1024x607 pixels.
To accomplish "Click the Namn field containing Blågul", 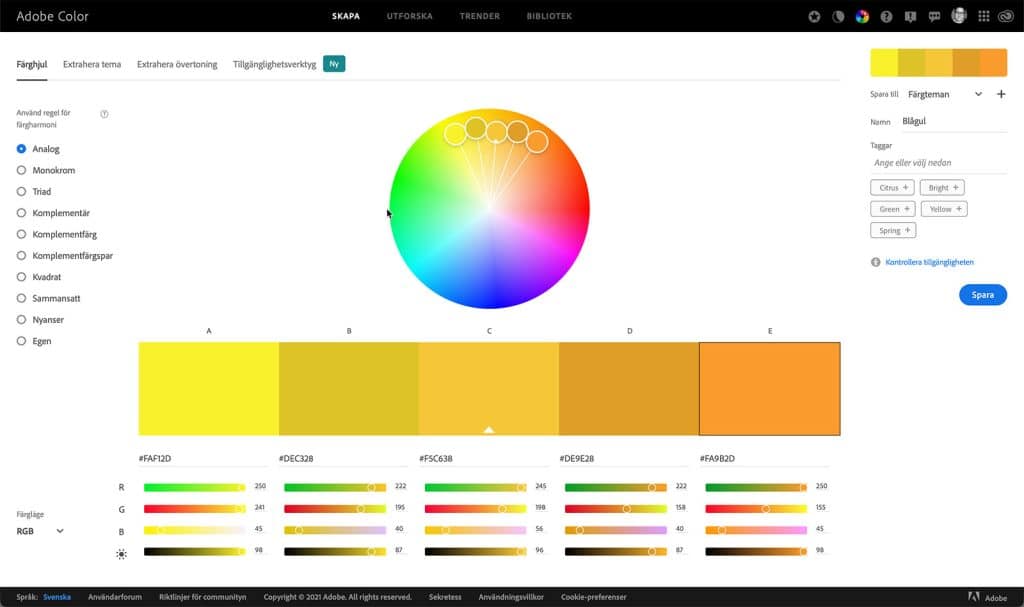I will pyautogui.click(x=953, y=122).
